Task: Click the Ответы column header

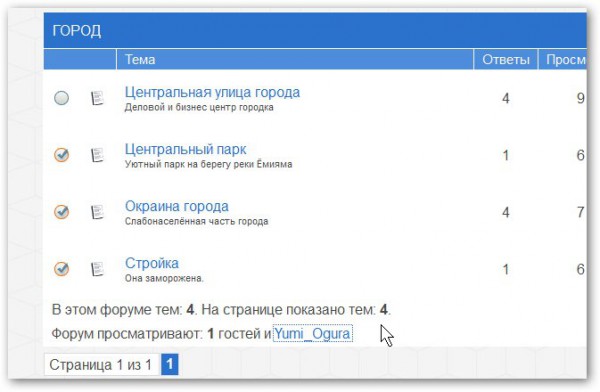Action: pos(506,60)
